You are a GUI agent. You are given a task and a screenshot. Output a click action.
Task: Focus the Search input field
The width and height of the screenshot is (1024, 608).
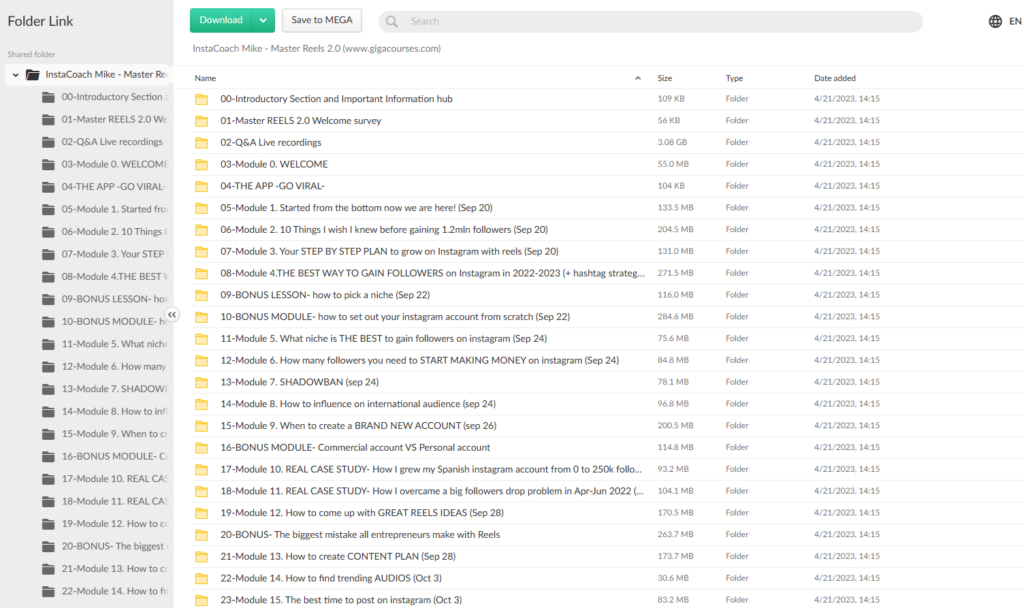pyautogui.click(x=650, y=21)
